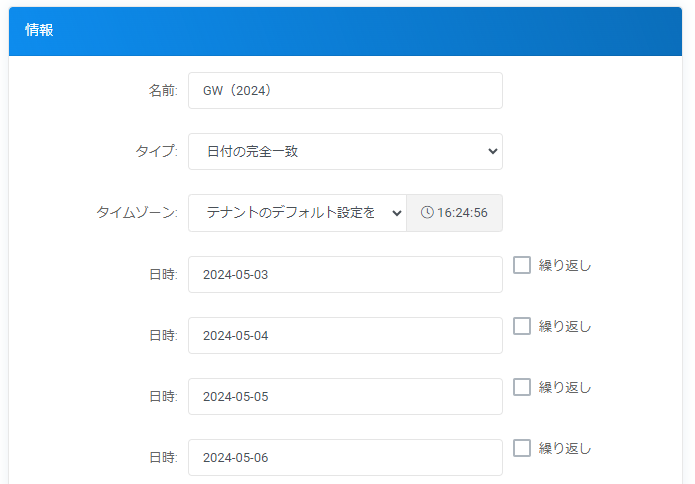Click into the 2024-05-05 date input
The width and height of the screenshot is (695, 484).
[x=345, y=397]
